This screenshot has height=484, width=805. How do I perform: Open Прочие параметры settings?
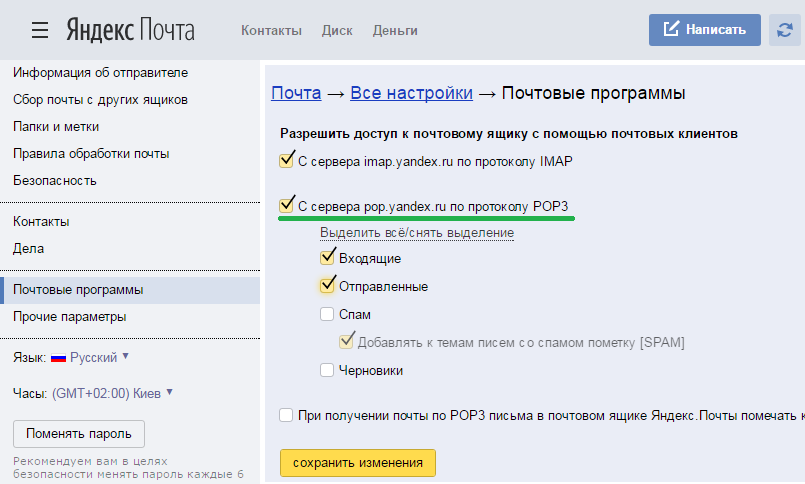click(x=69, y=317)
